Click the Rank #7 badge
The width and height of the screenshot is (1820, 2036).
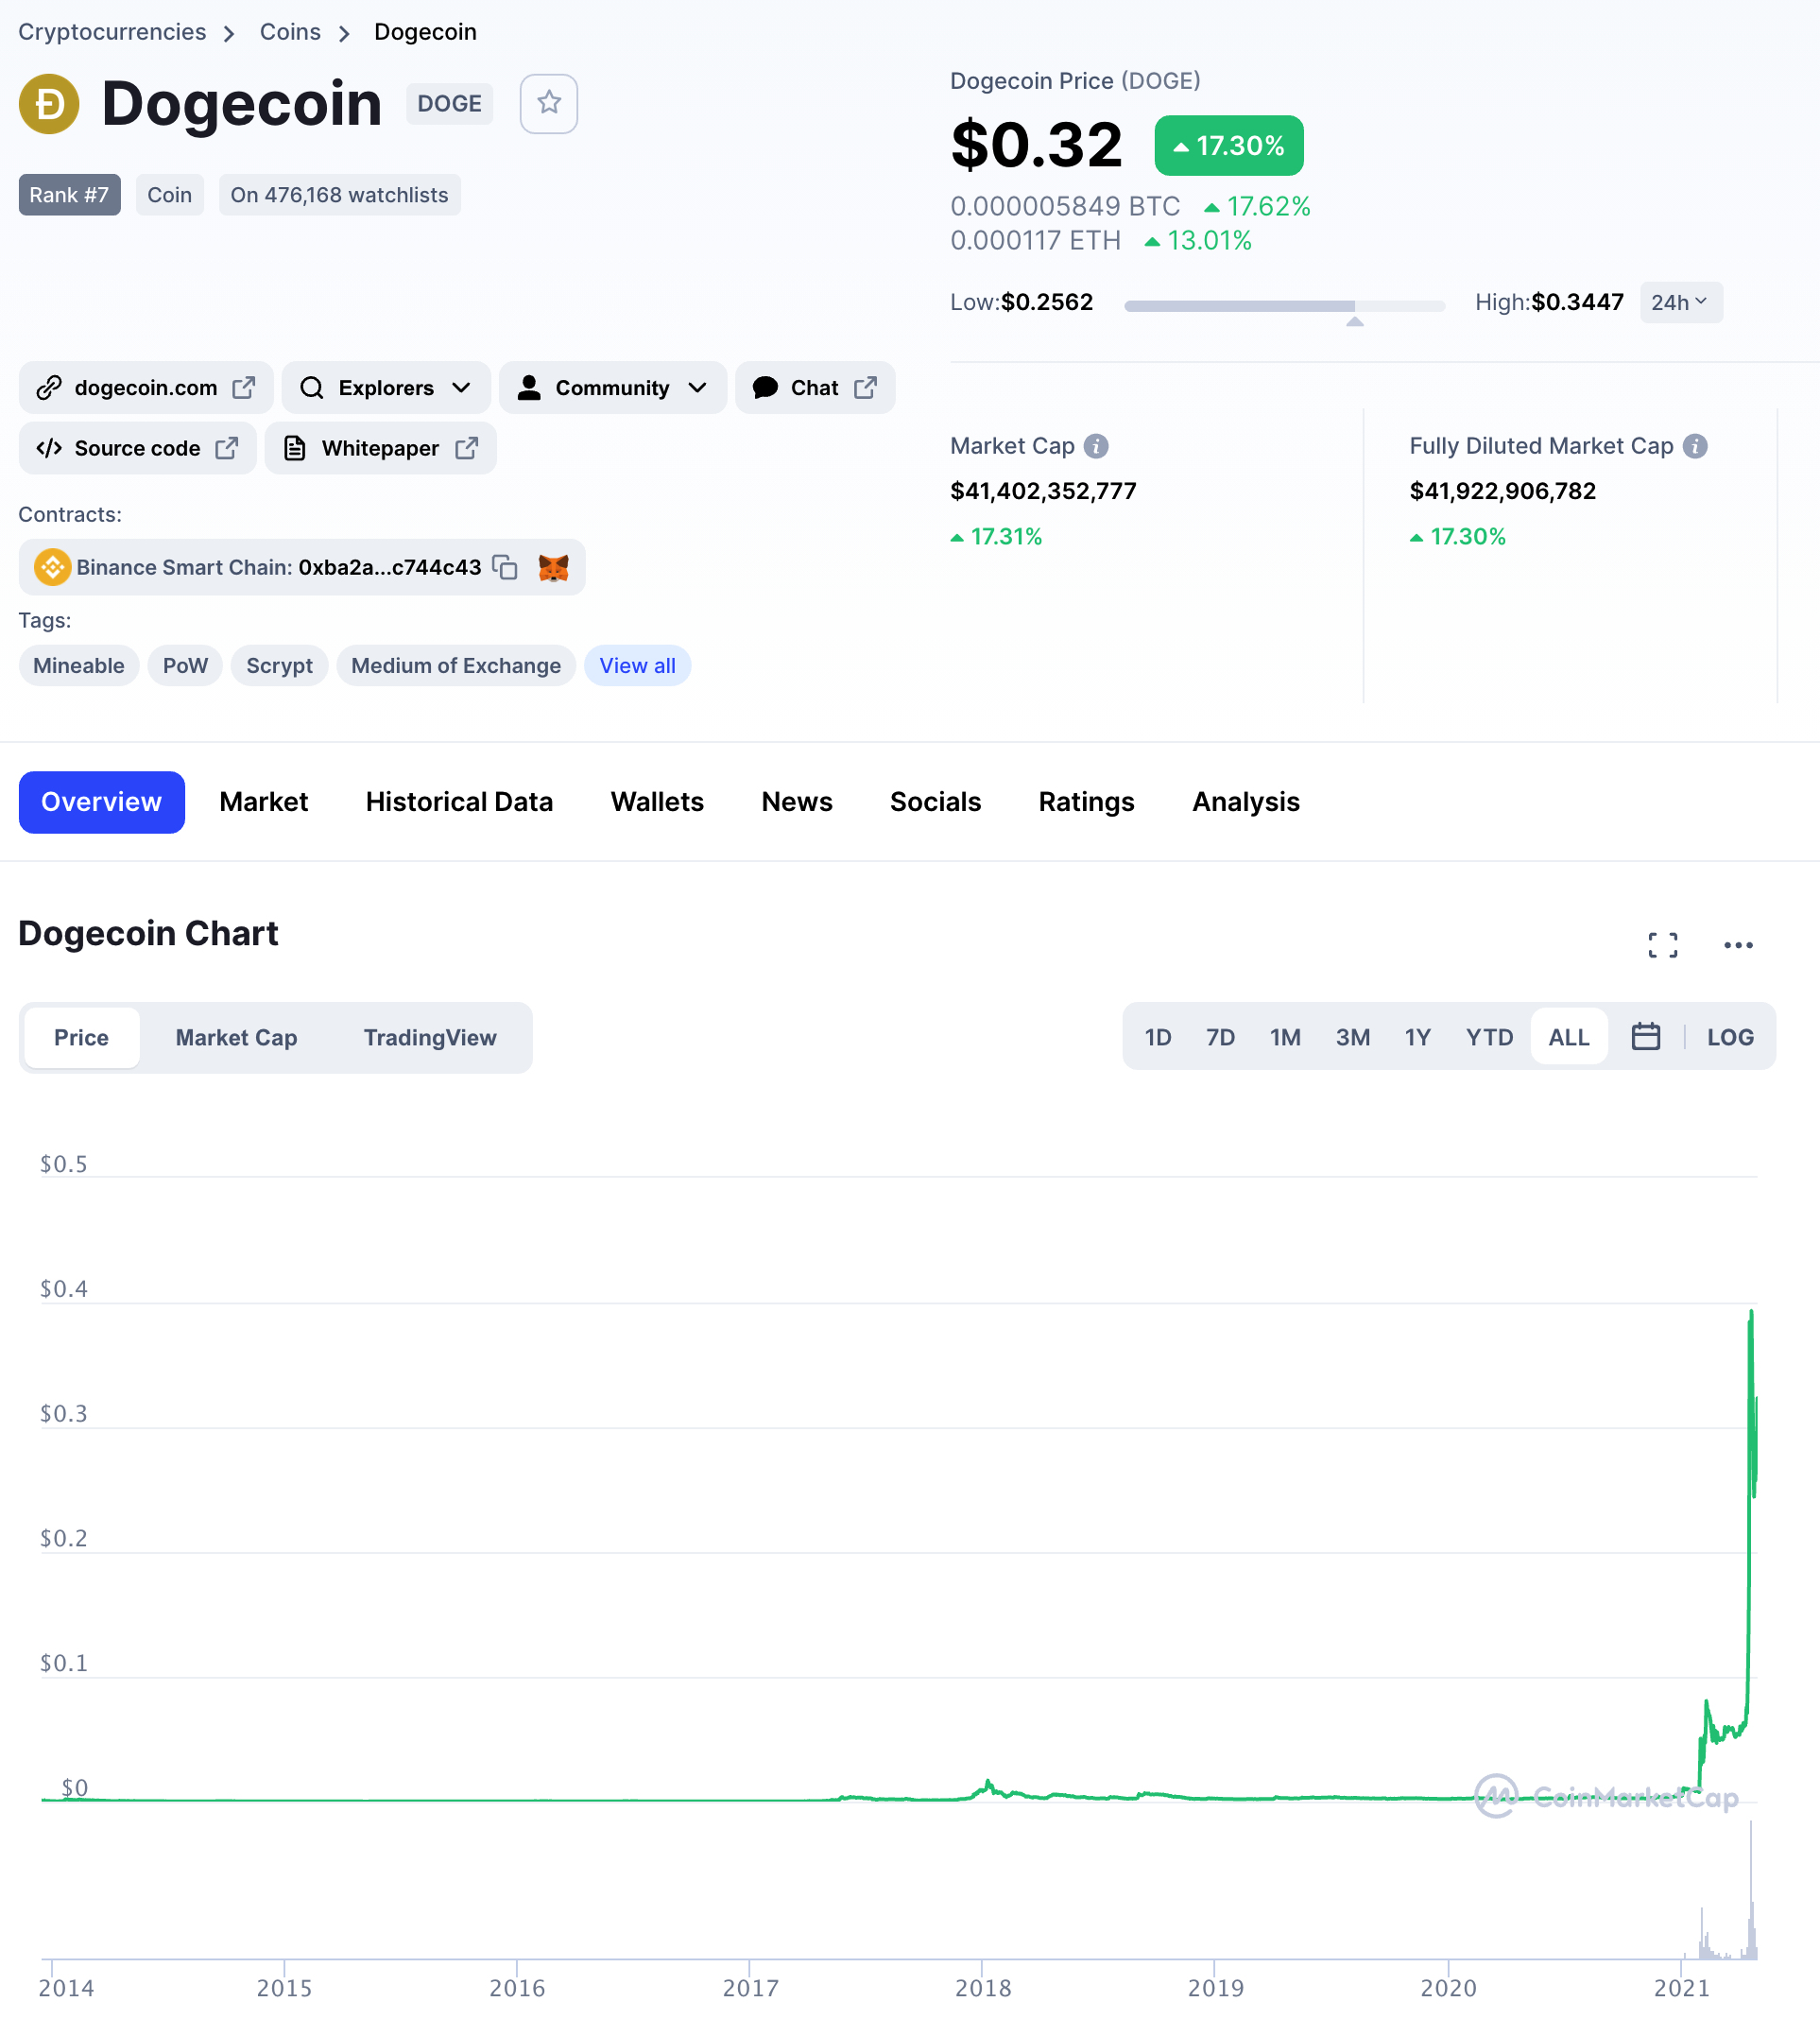coord(69,195)
